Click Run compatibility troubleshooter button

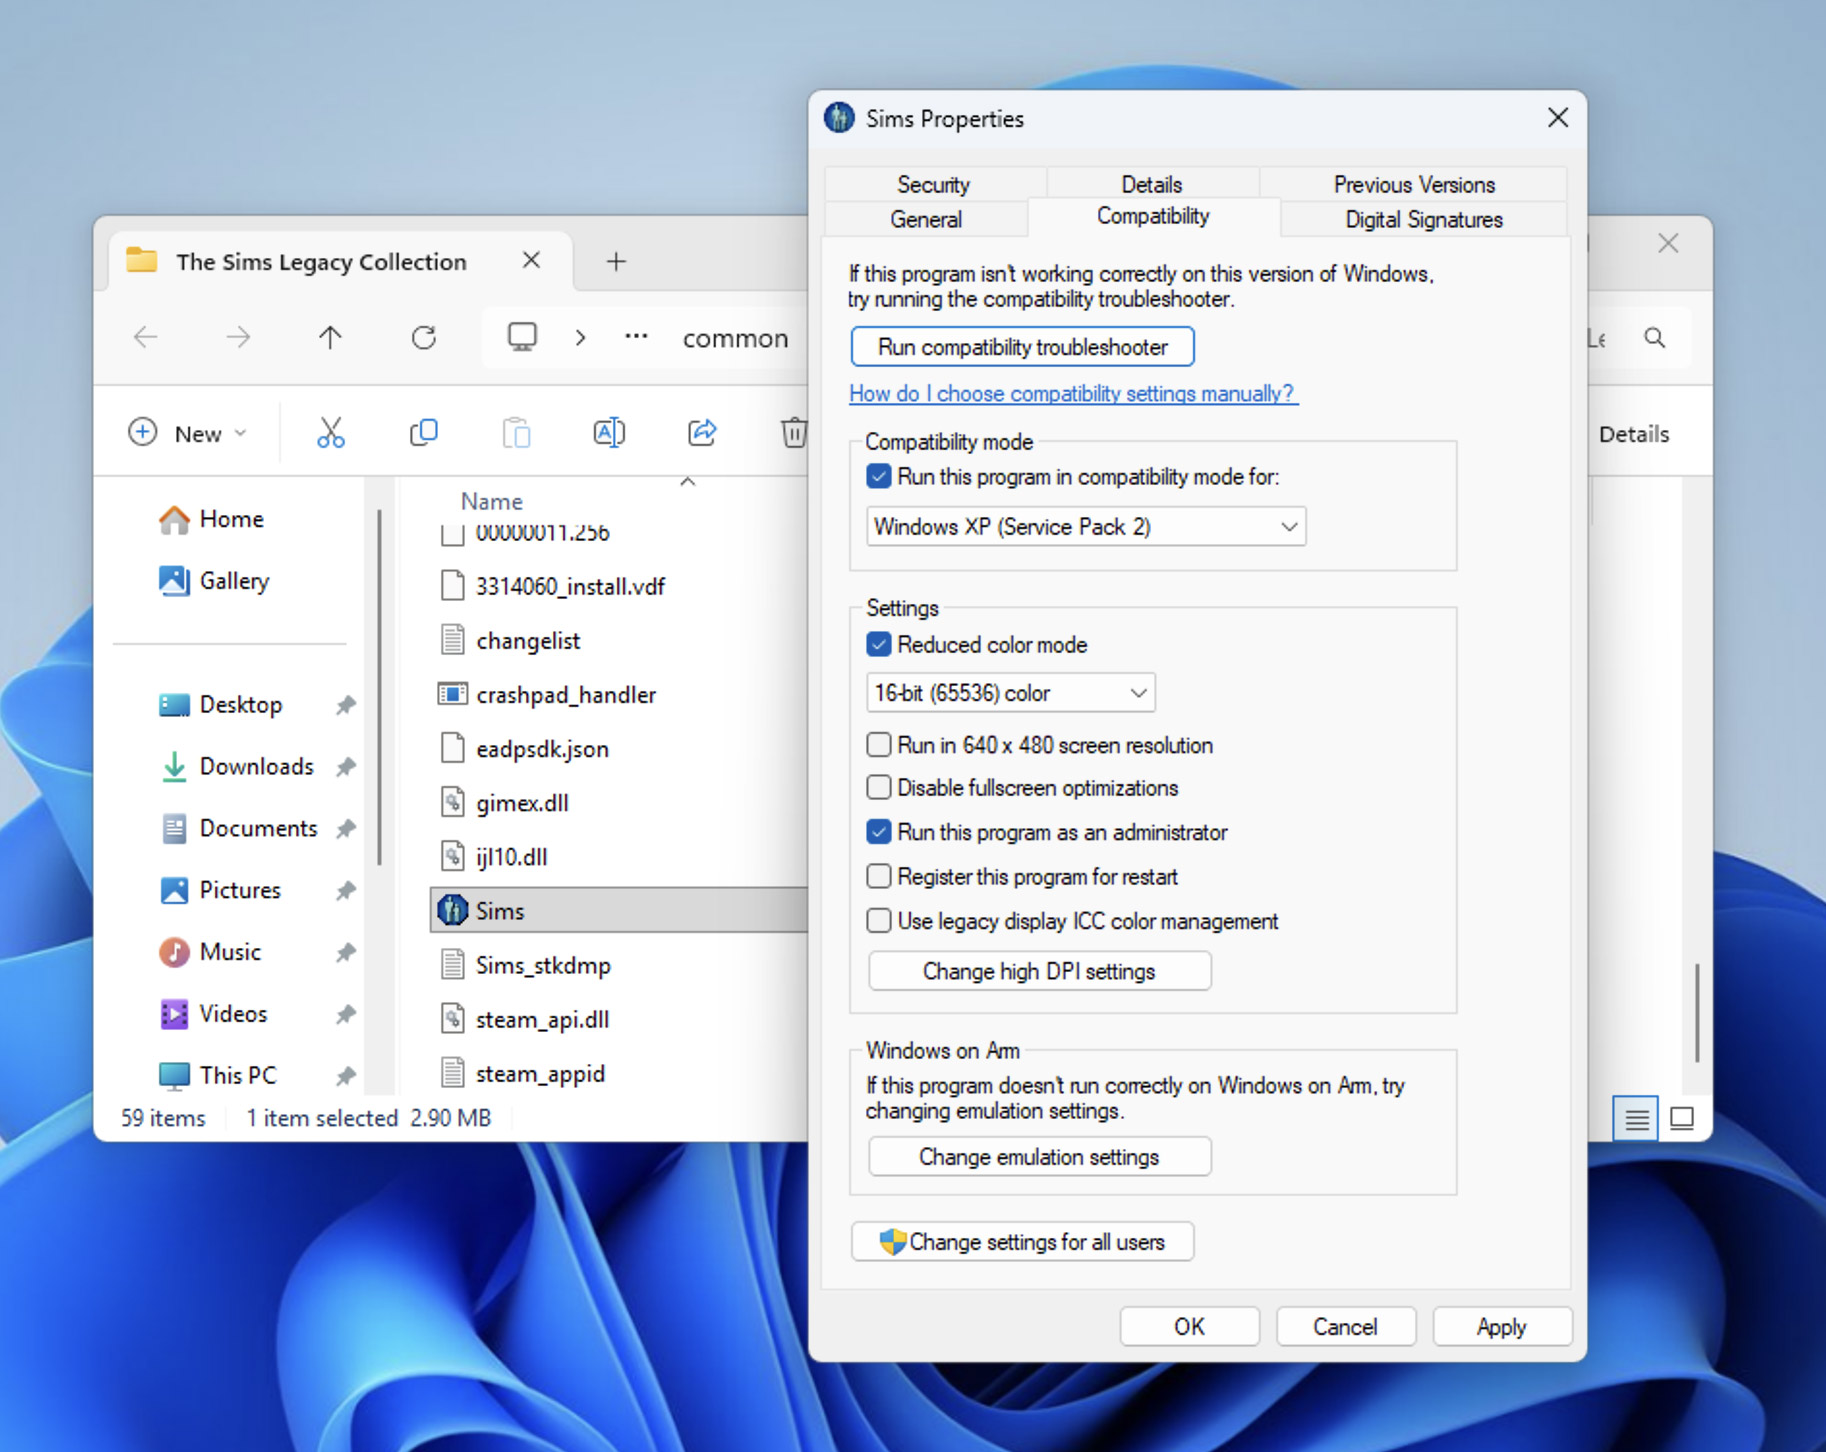(1022, 347)
